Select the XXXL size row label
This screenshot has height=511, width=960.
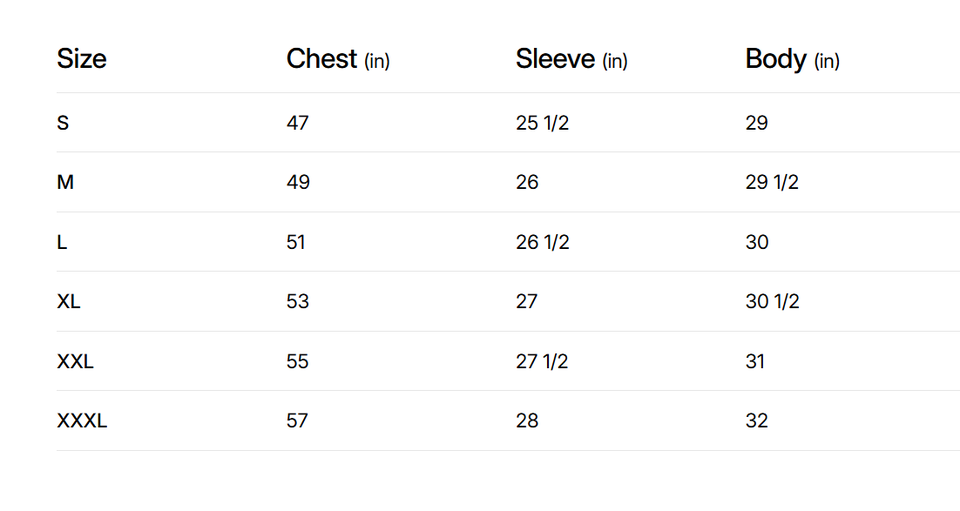pyautogui.click(x=82, y=421)
